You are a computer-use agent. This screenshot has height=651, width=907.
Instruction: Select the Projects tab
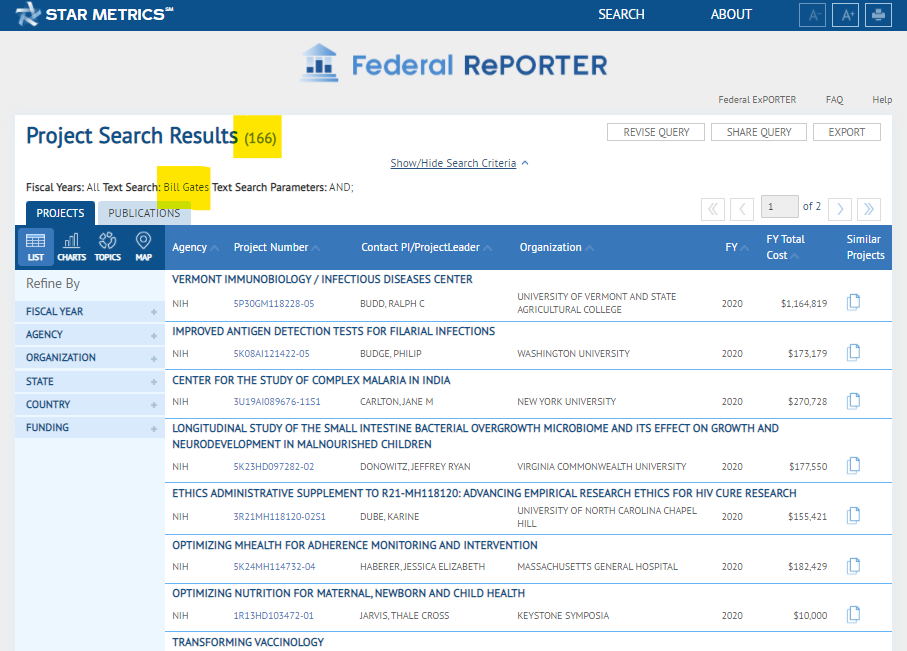[60, 213]
